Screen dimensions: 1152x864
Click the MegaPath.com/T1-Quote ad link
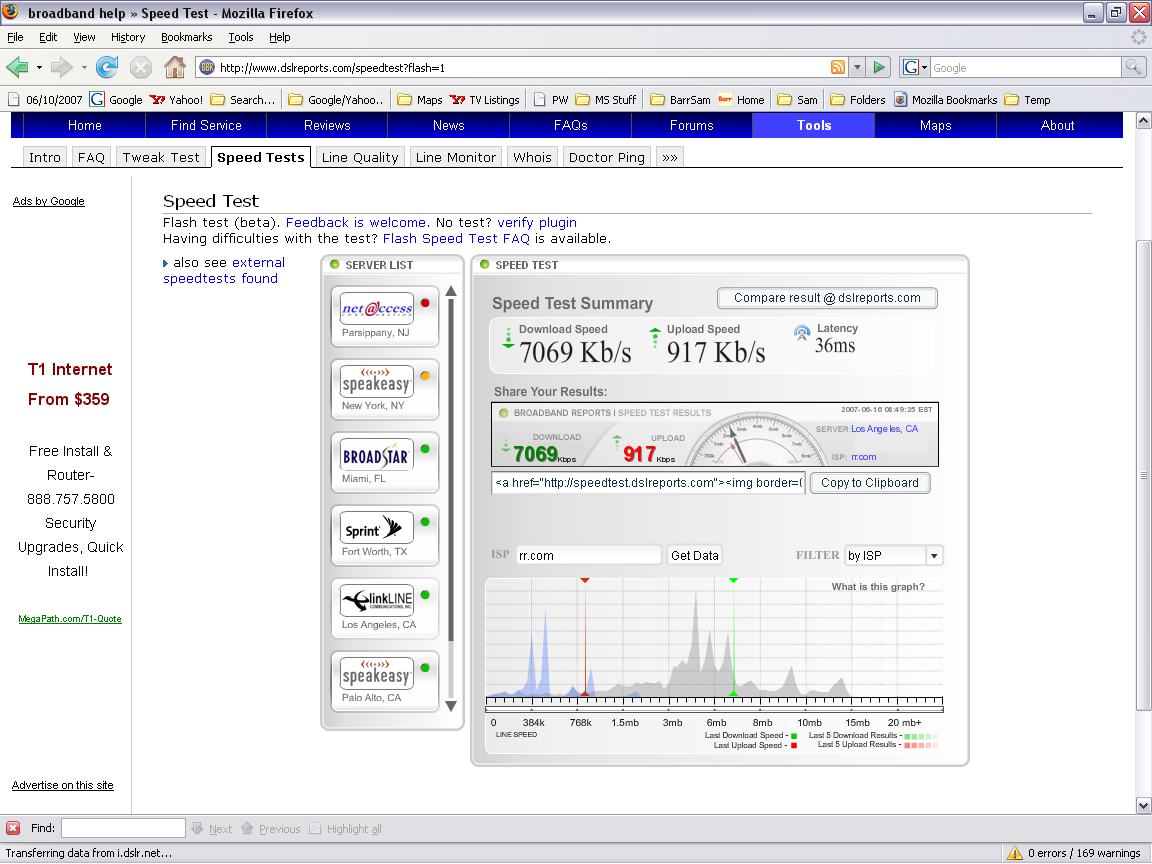pyautogui.click(x=70, y=619)
